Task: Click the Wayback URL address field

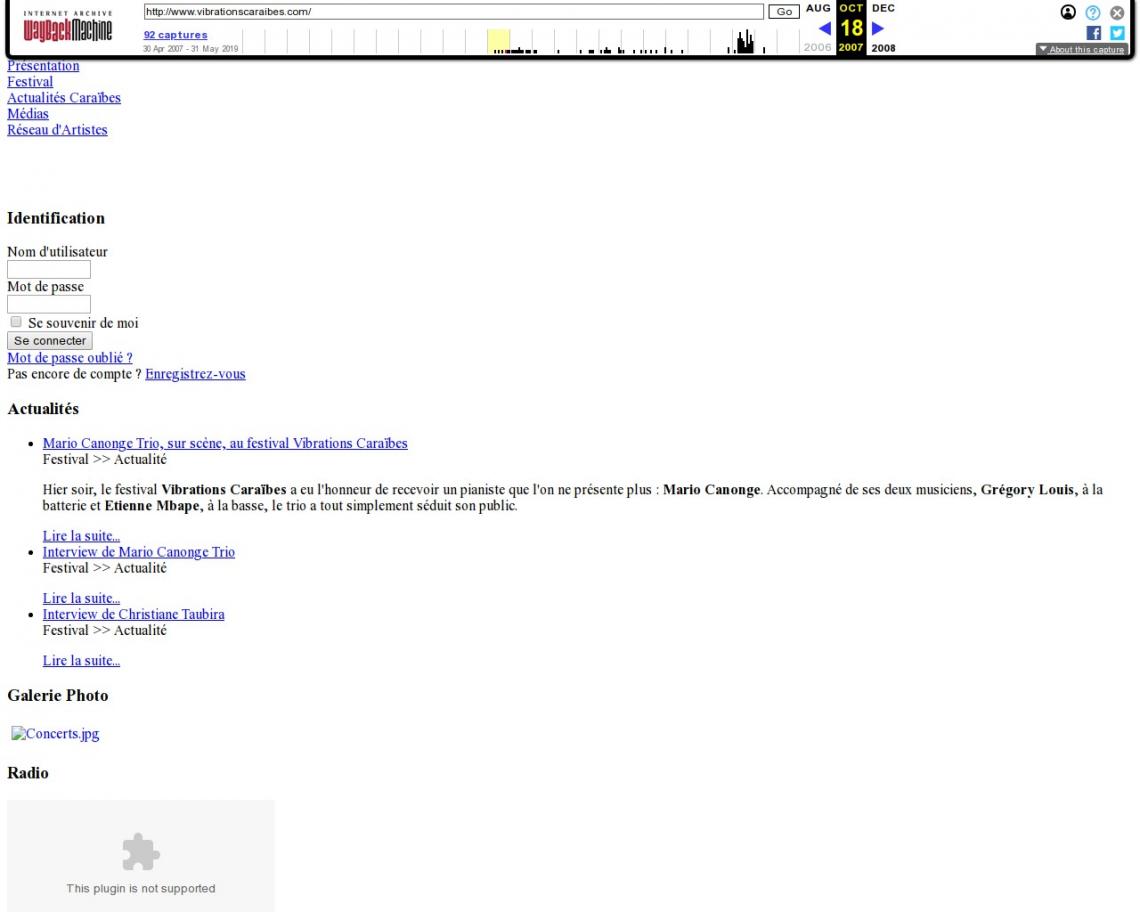Action: tap(454, 12)
